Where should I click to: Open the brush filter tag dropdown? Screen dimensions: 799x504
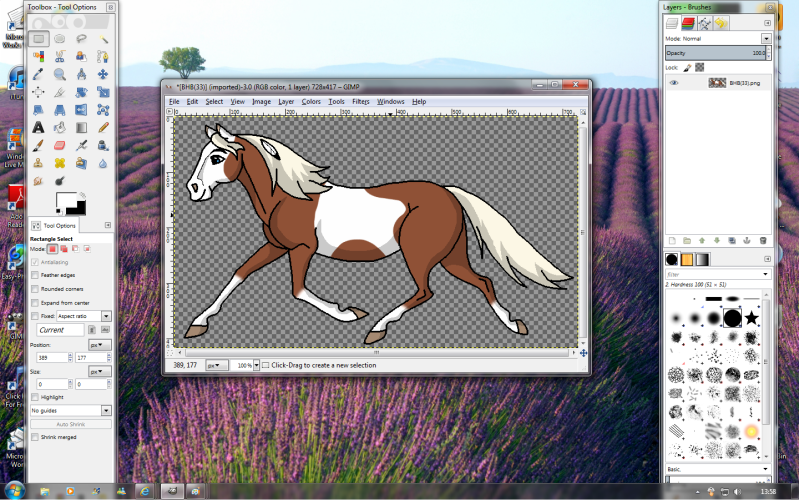765,274
